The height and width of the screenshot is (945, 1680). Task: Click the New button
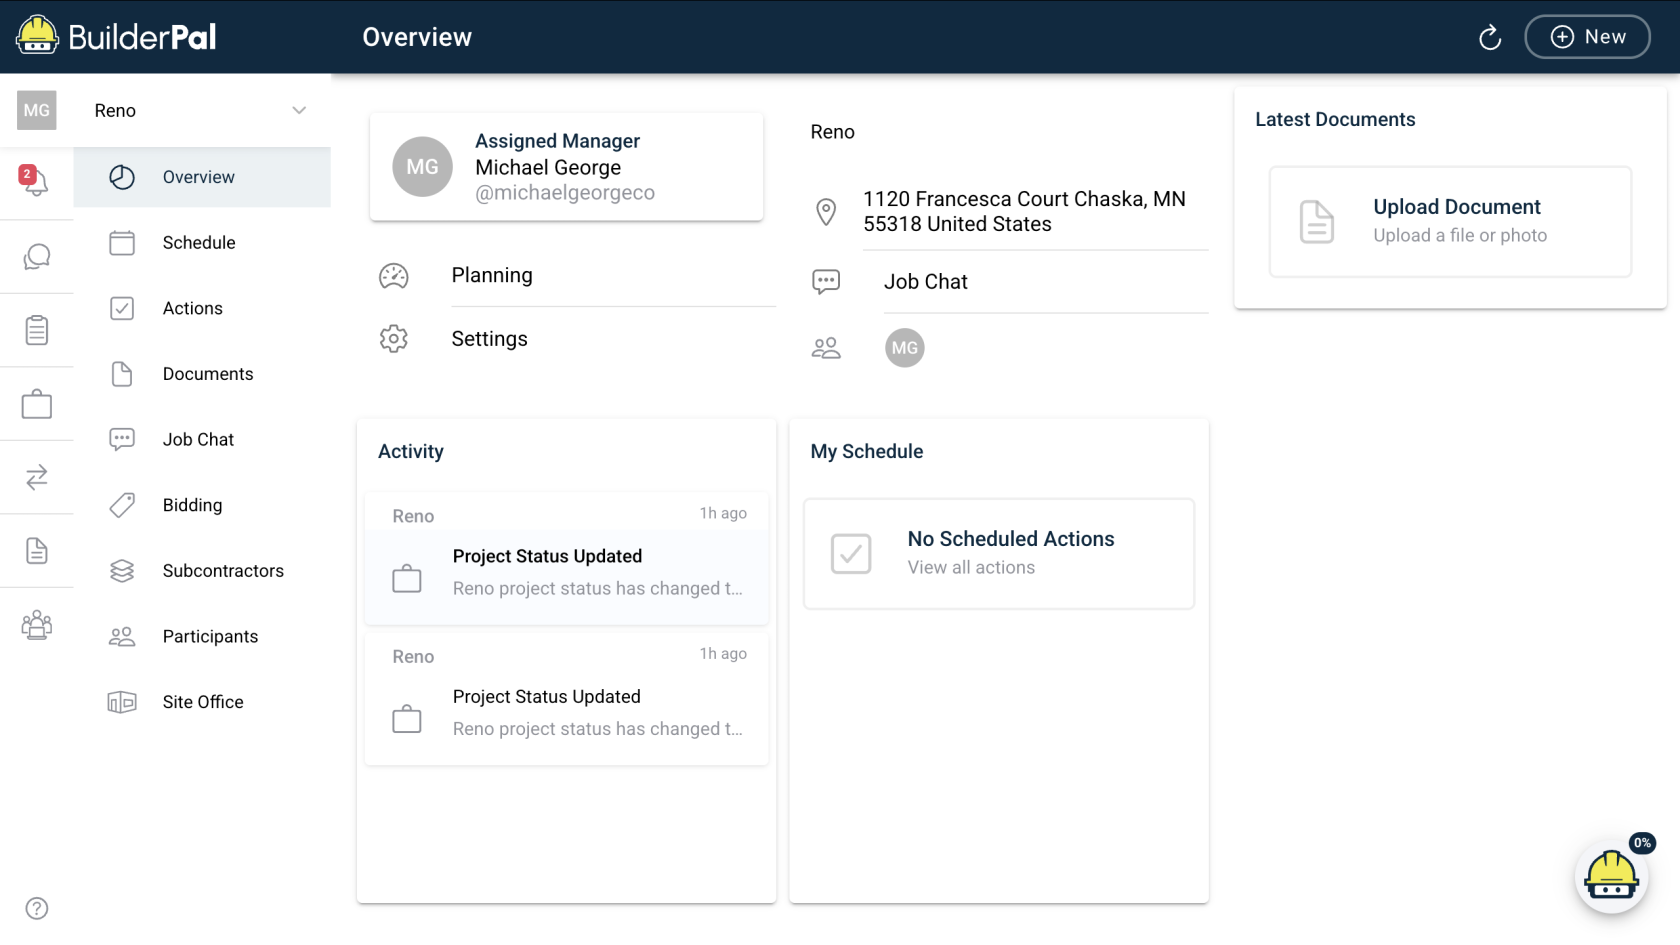pos(1587,37)
